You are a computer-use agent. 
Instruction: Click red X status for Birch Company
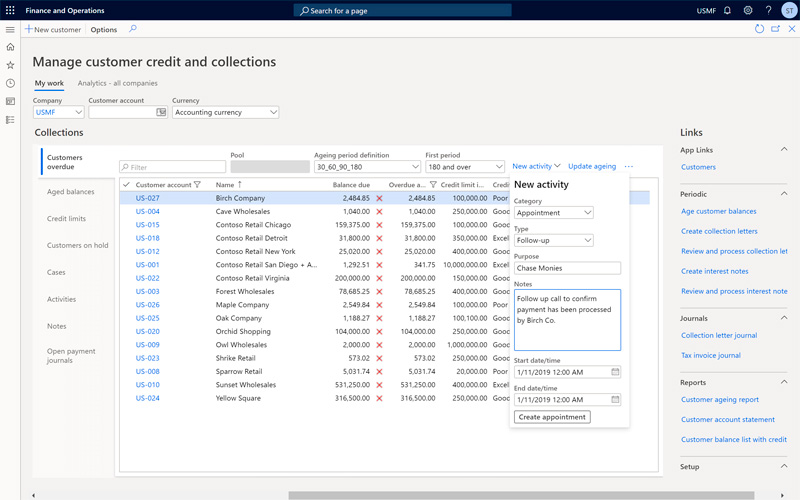pos(379,198)
